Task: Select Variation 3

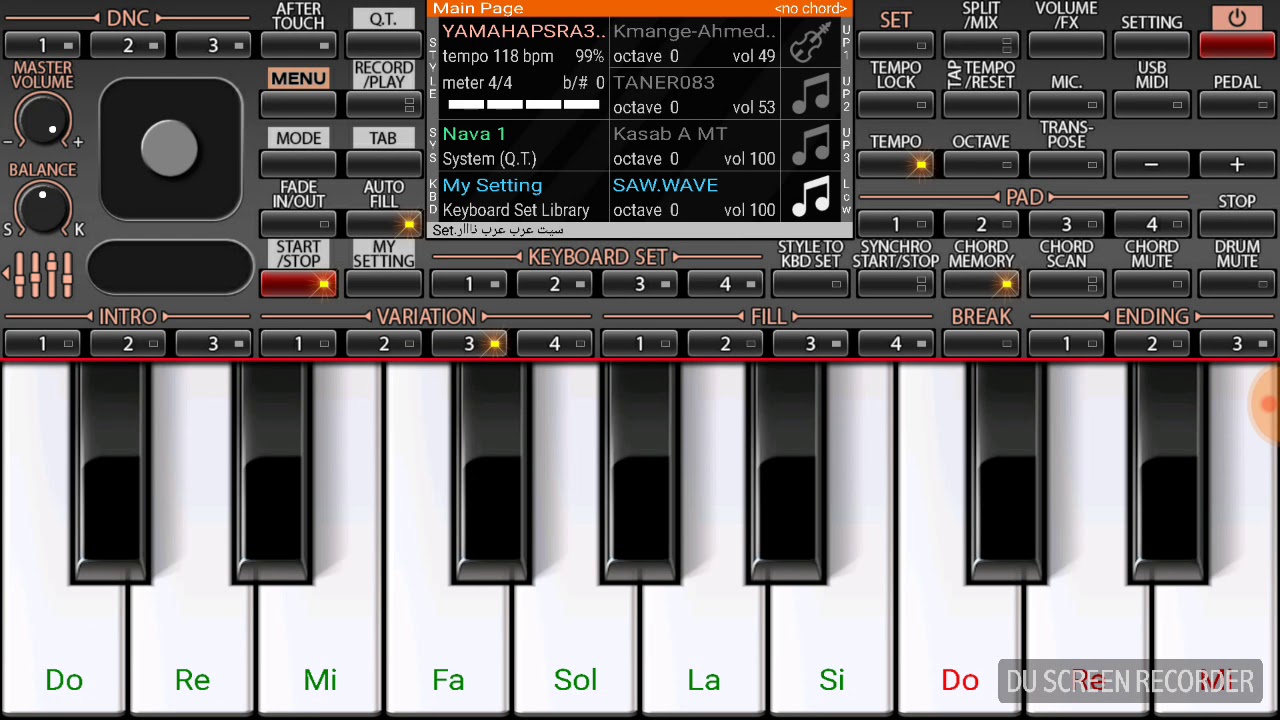Action: (x=469, y=344)
